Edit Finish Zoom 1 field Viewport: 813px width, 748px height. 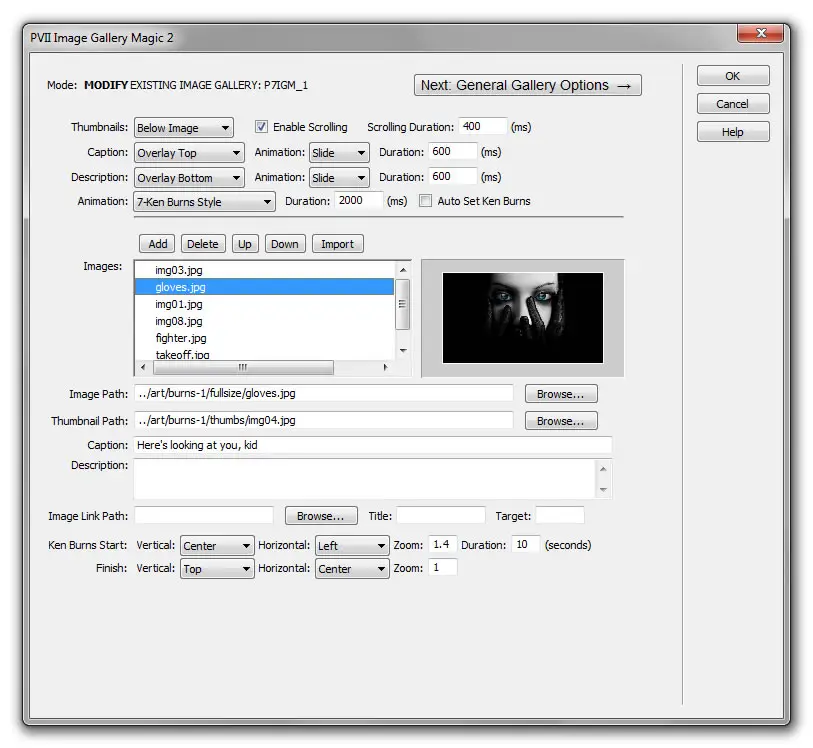coord(443,567)
